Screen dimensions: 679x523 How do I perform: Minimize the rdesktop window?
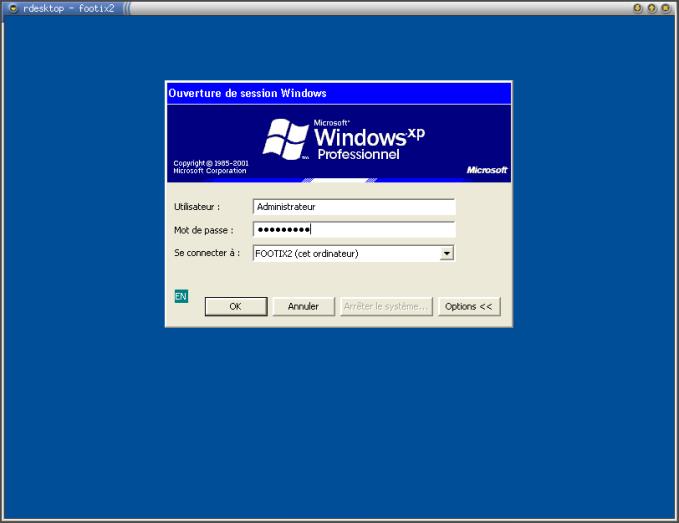coord(638,7)
